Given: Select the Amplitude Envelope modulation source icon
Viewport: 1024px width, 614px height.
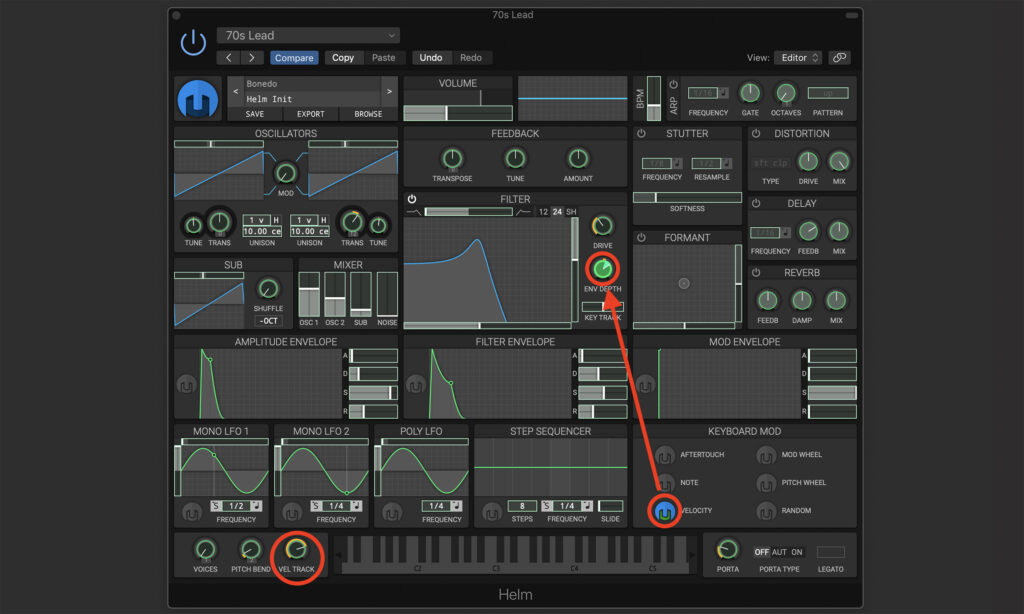Looking at the screenshot, I should pos(186,385).
